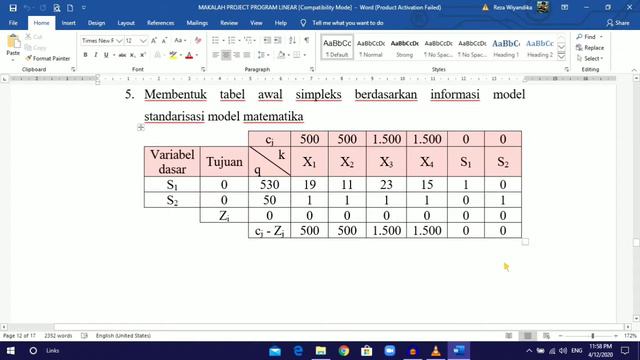Toggle Bold formatting

tap(85, 55)
